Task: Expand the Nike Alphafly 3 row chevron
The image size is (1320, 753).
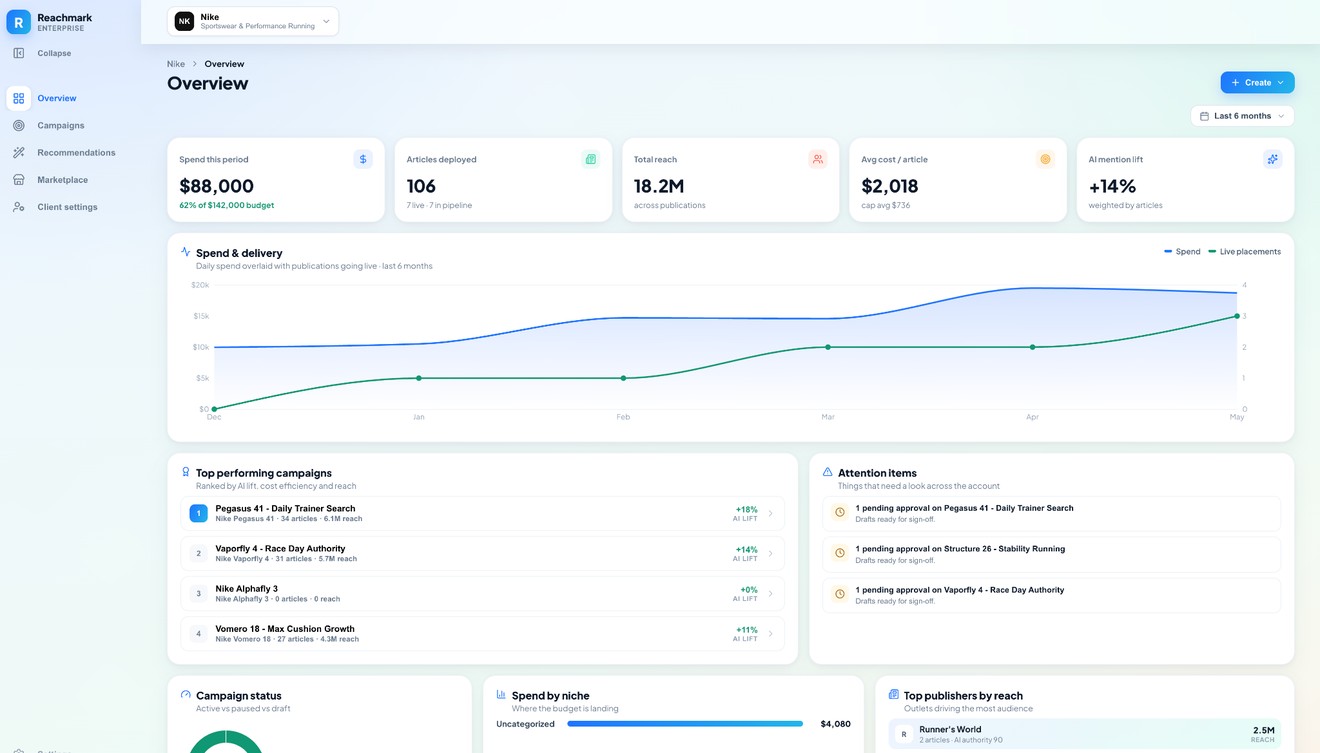Action: coord(770,594)
